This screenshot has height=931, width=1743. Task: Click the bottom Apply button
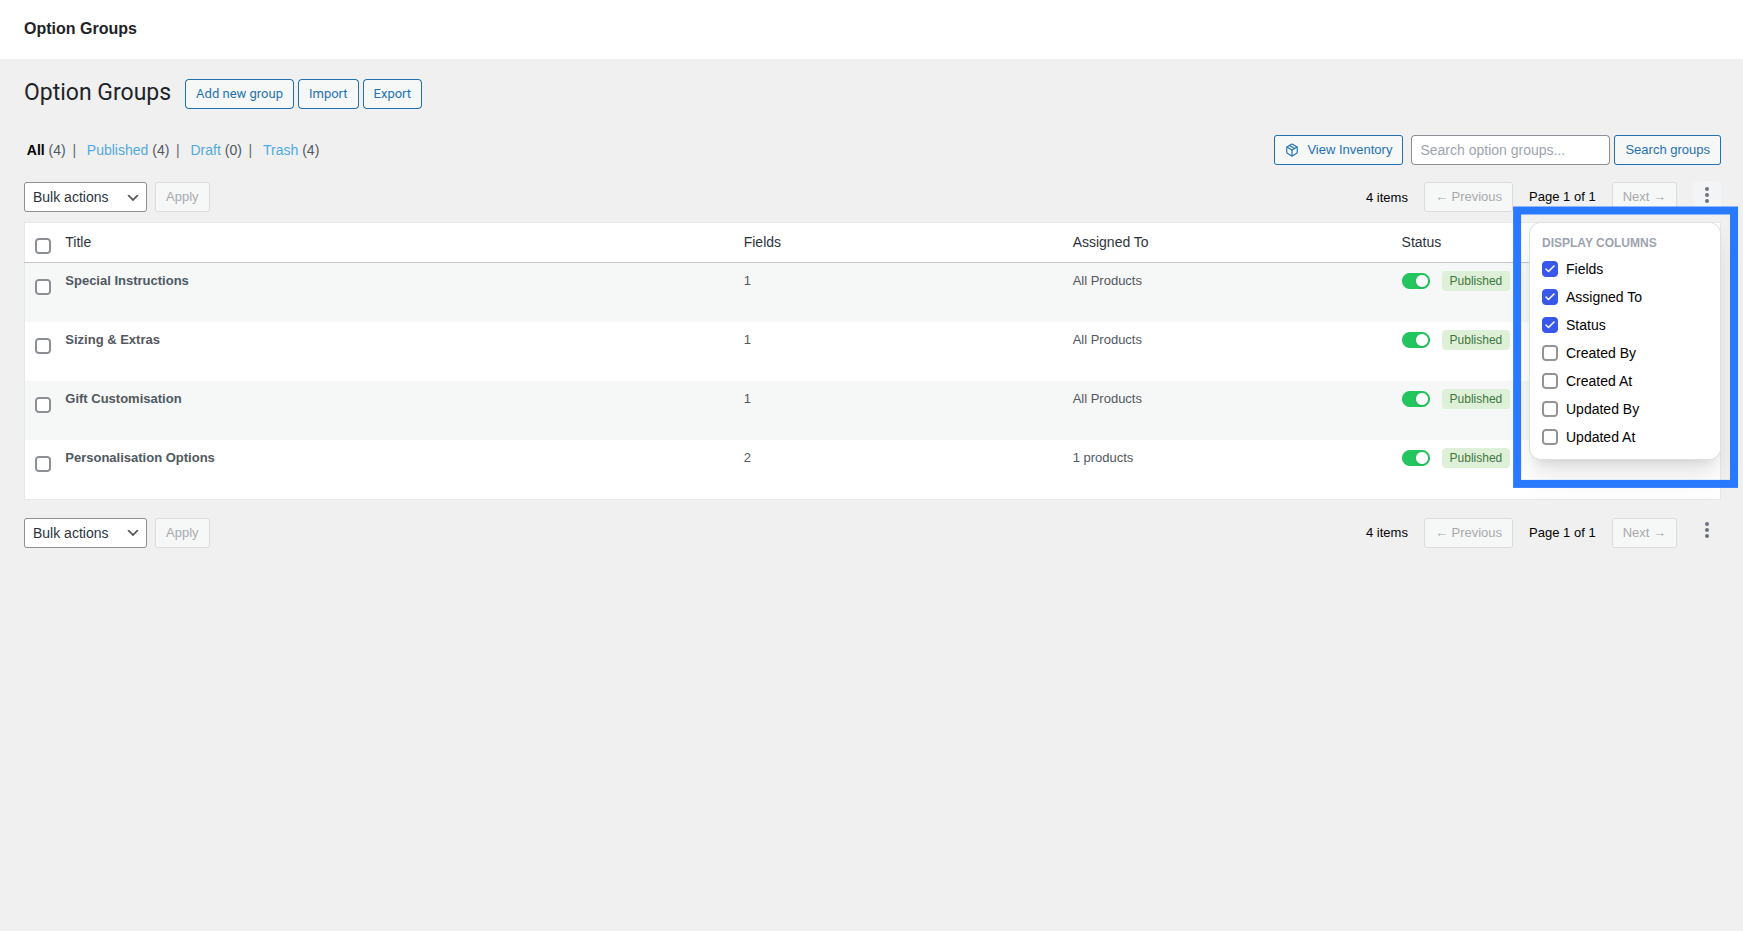[x=182, y=533]
